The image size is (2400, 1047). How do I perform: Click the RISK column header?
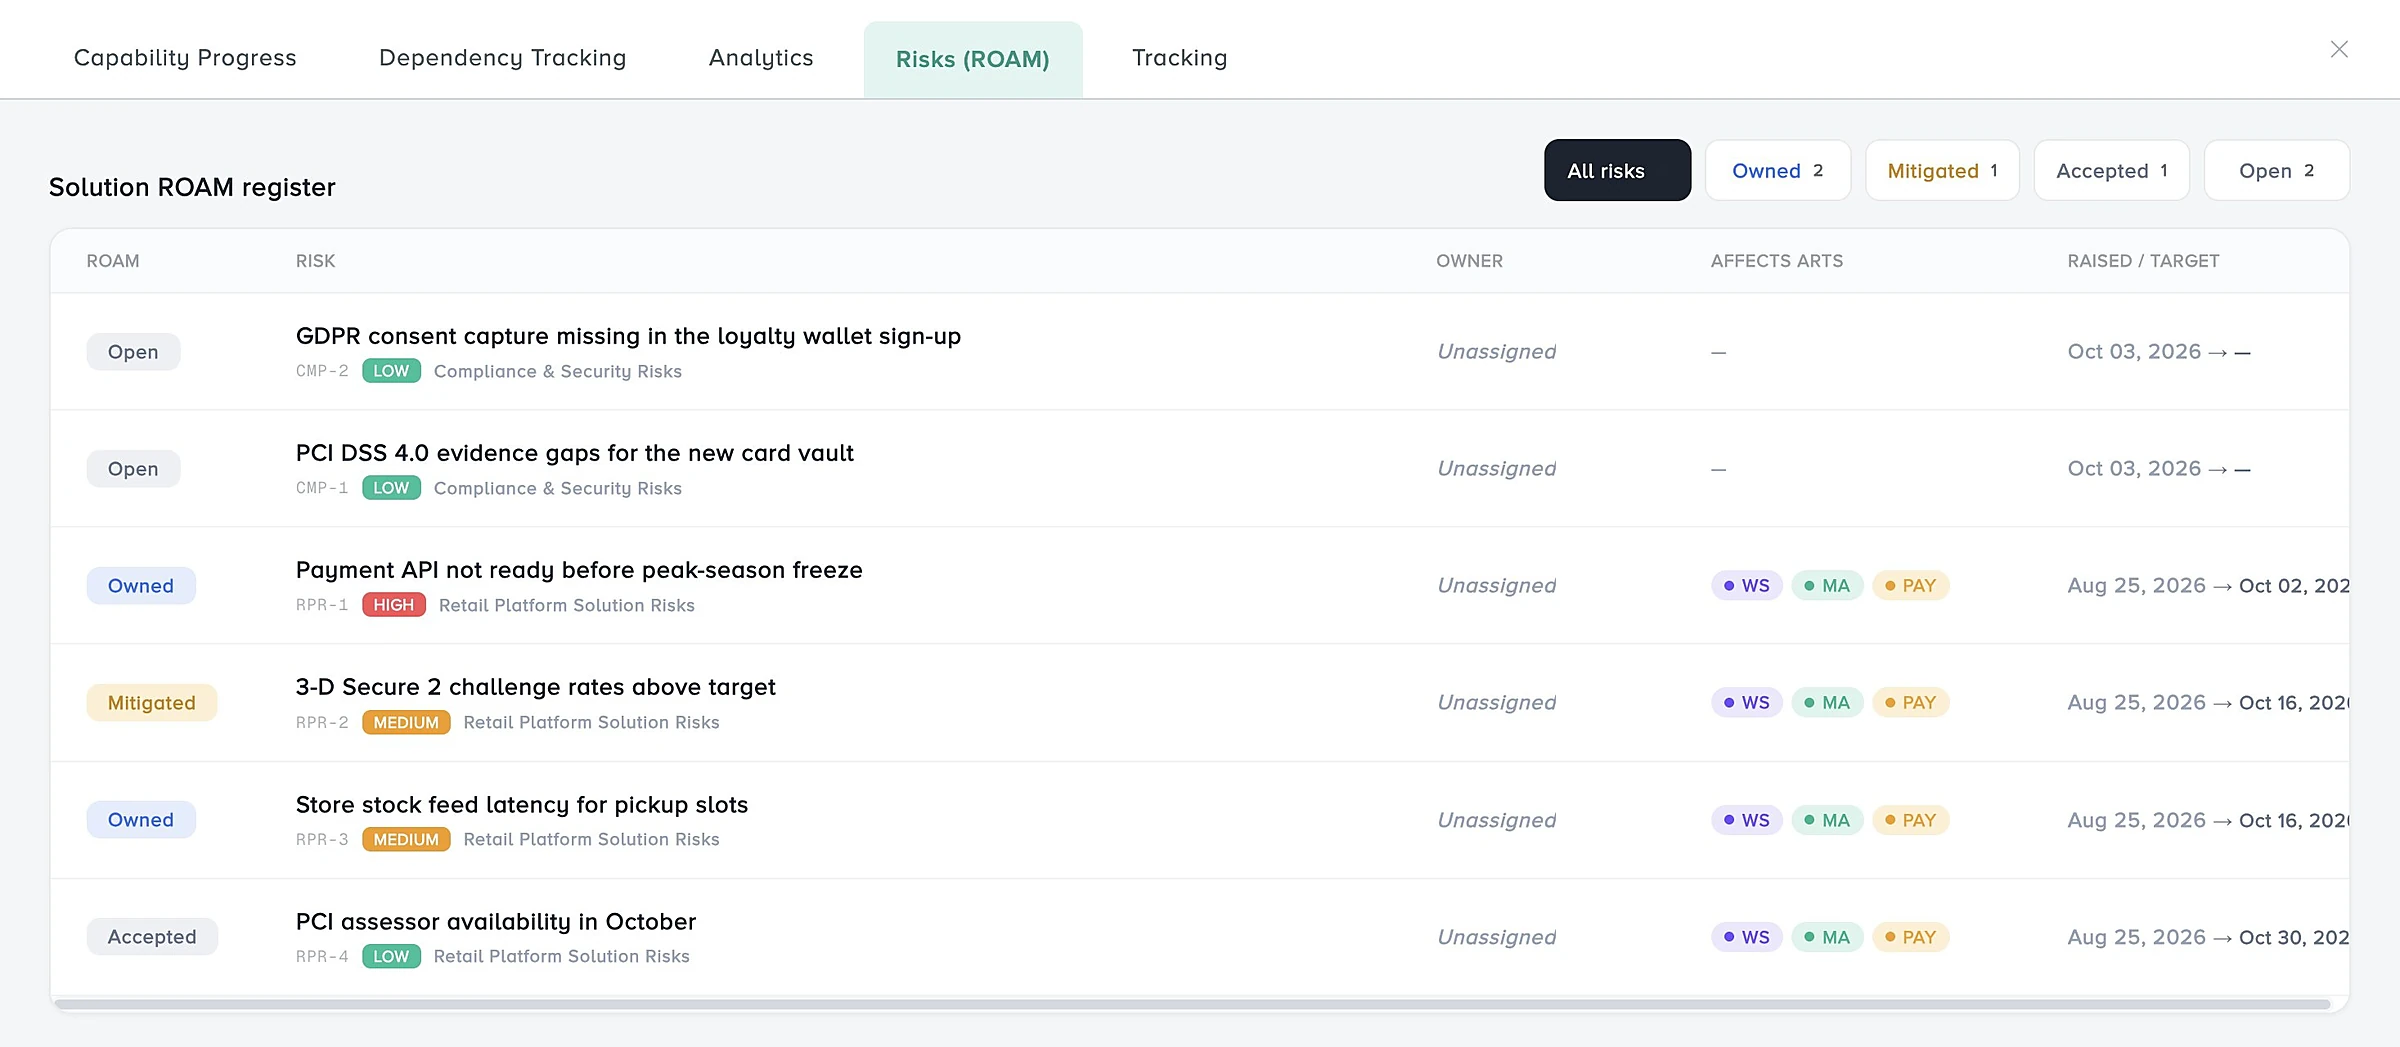tap(315, 261)
